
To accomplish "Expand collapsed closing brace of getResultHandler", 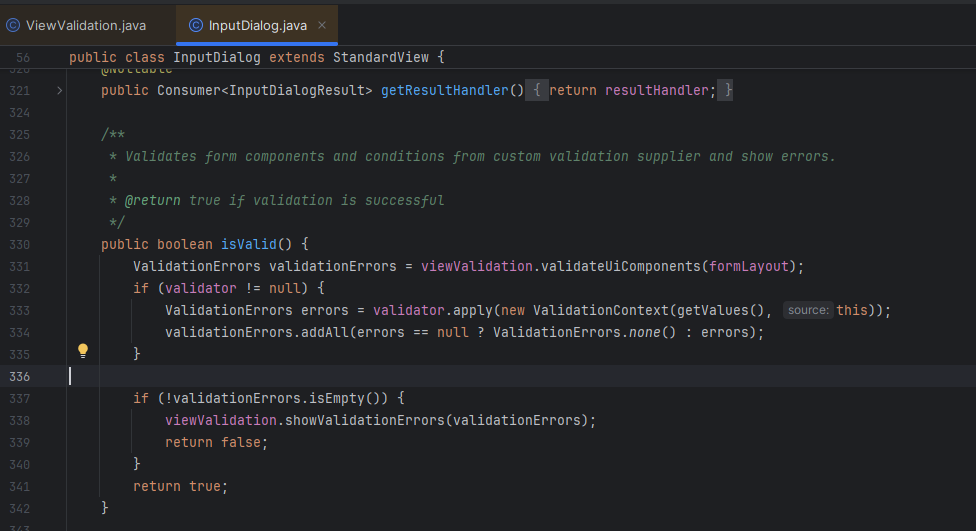I will [725, 90].
